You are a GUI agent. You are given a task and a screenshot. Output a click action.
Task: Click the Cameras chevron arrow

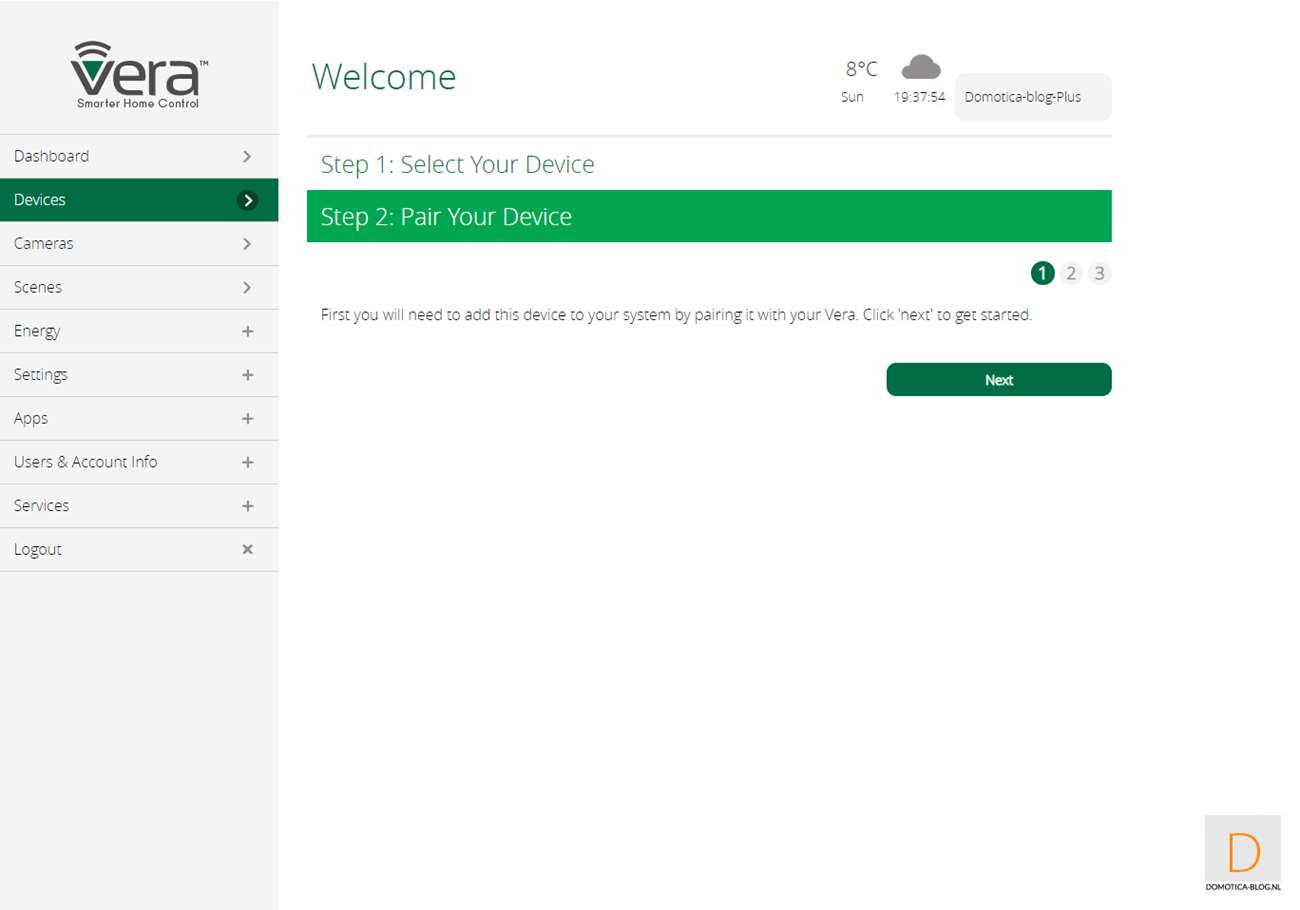248,244
